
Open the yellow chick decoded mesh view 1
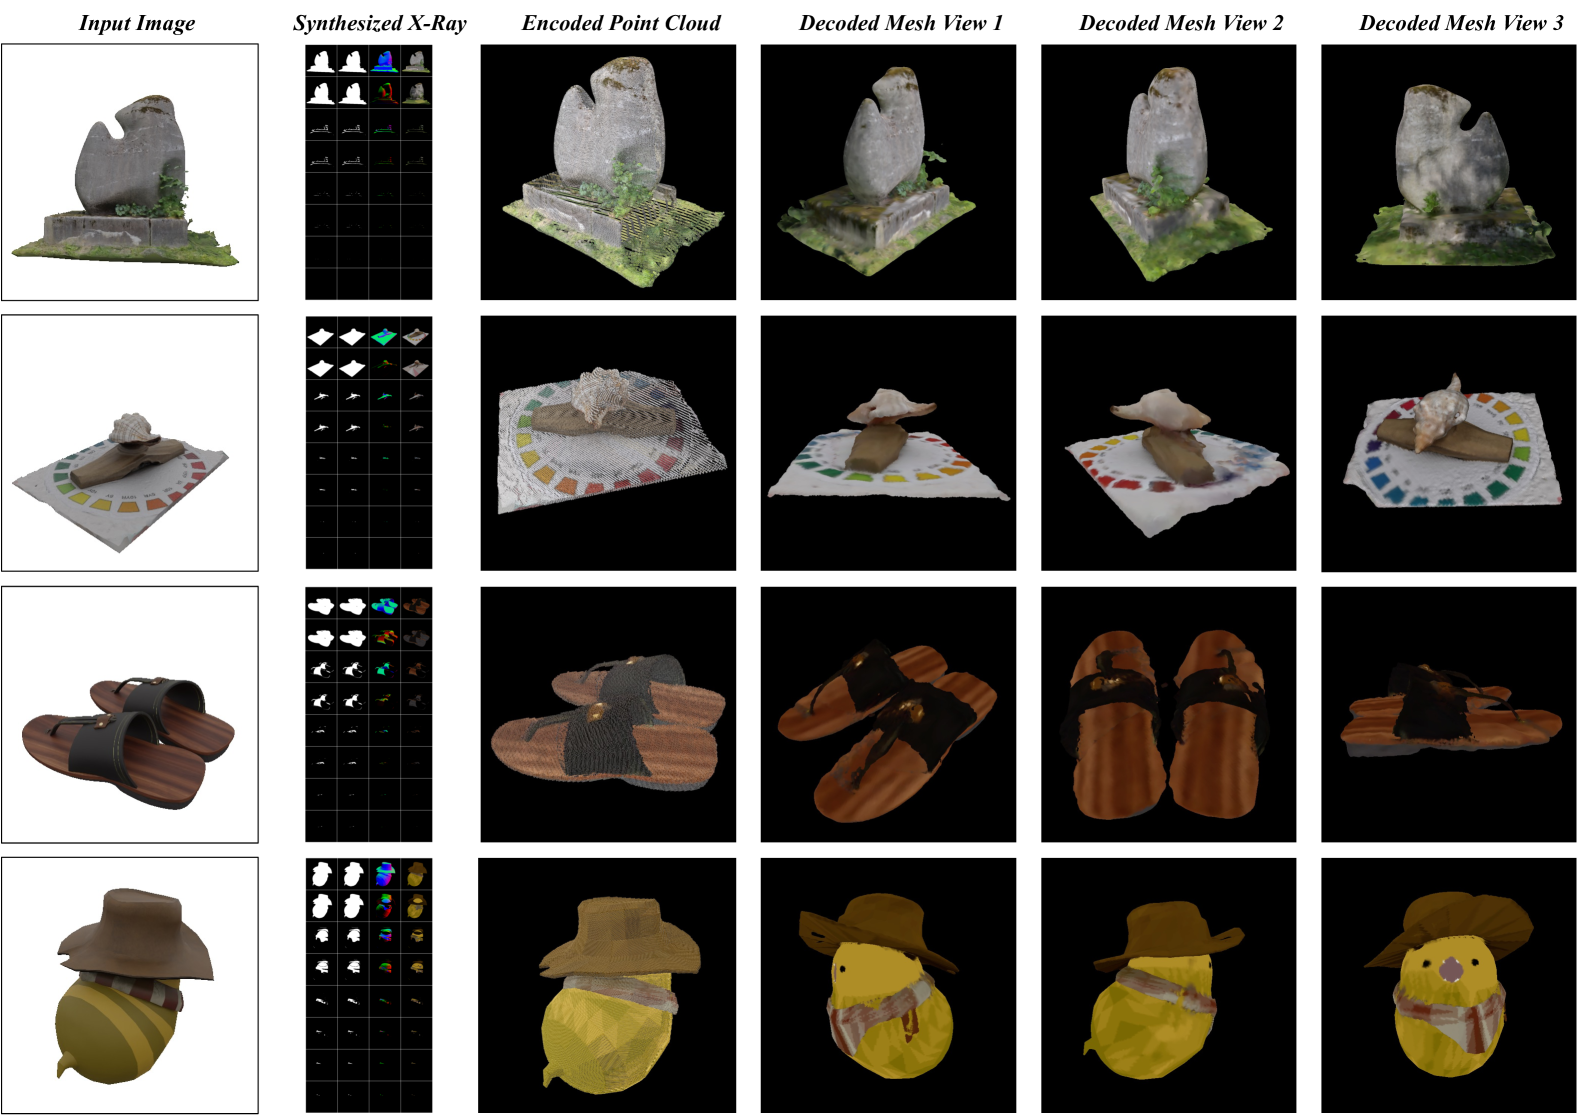point(888,985)
